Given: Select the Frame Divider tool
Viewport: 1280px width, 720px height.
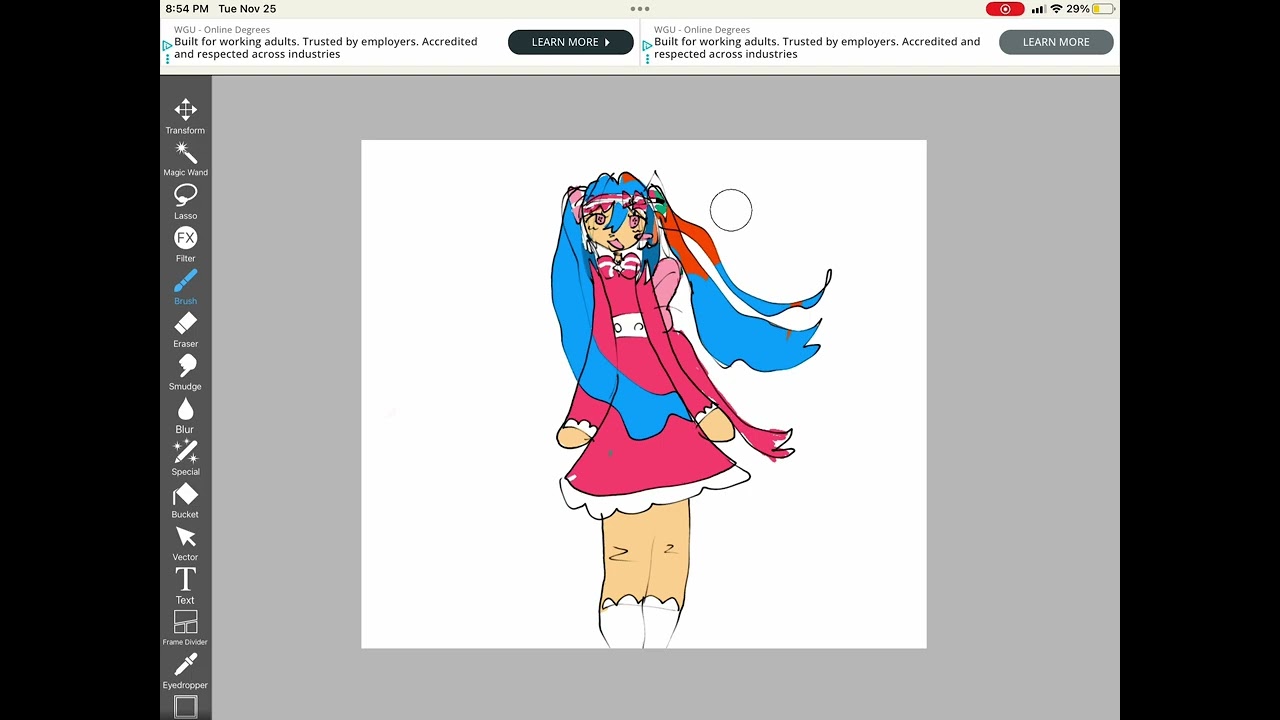Looking at the screenshot, I should click(x=185, y=629).
